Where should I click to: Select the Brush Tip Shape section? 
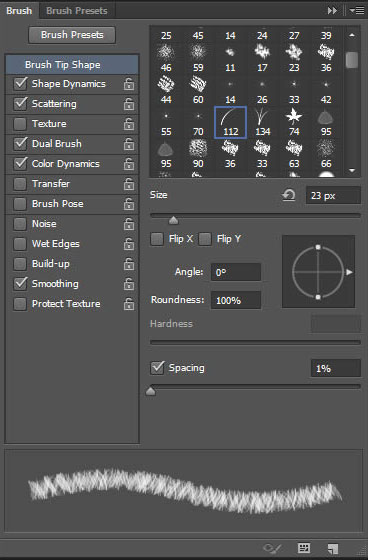[72, 65]
